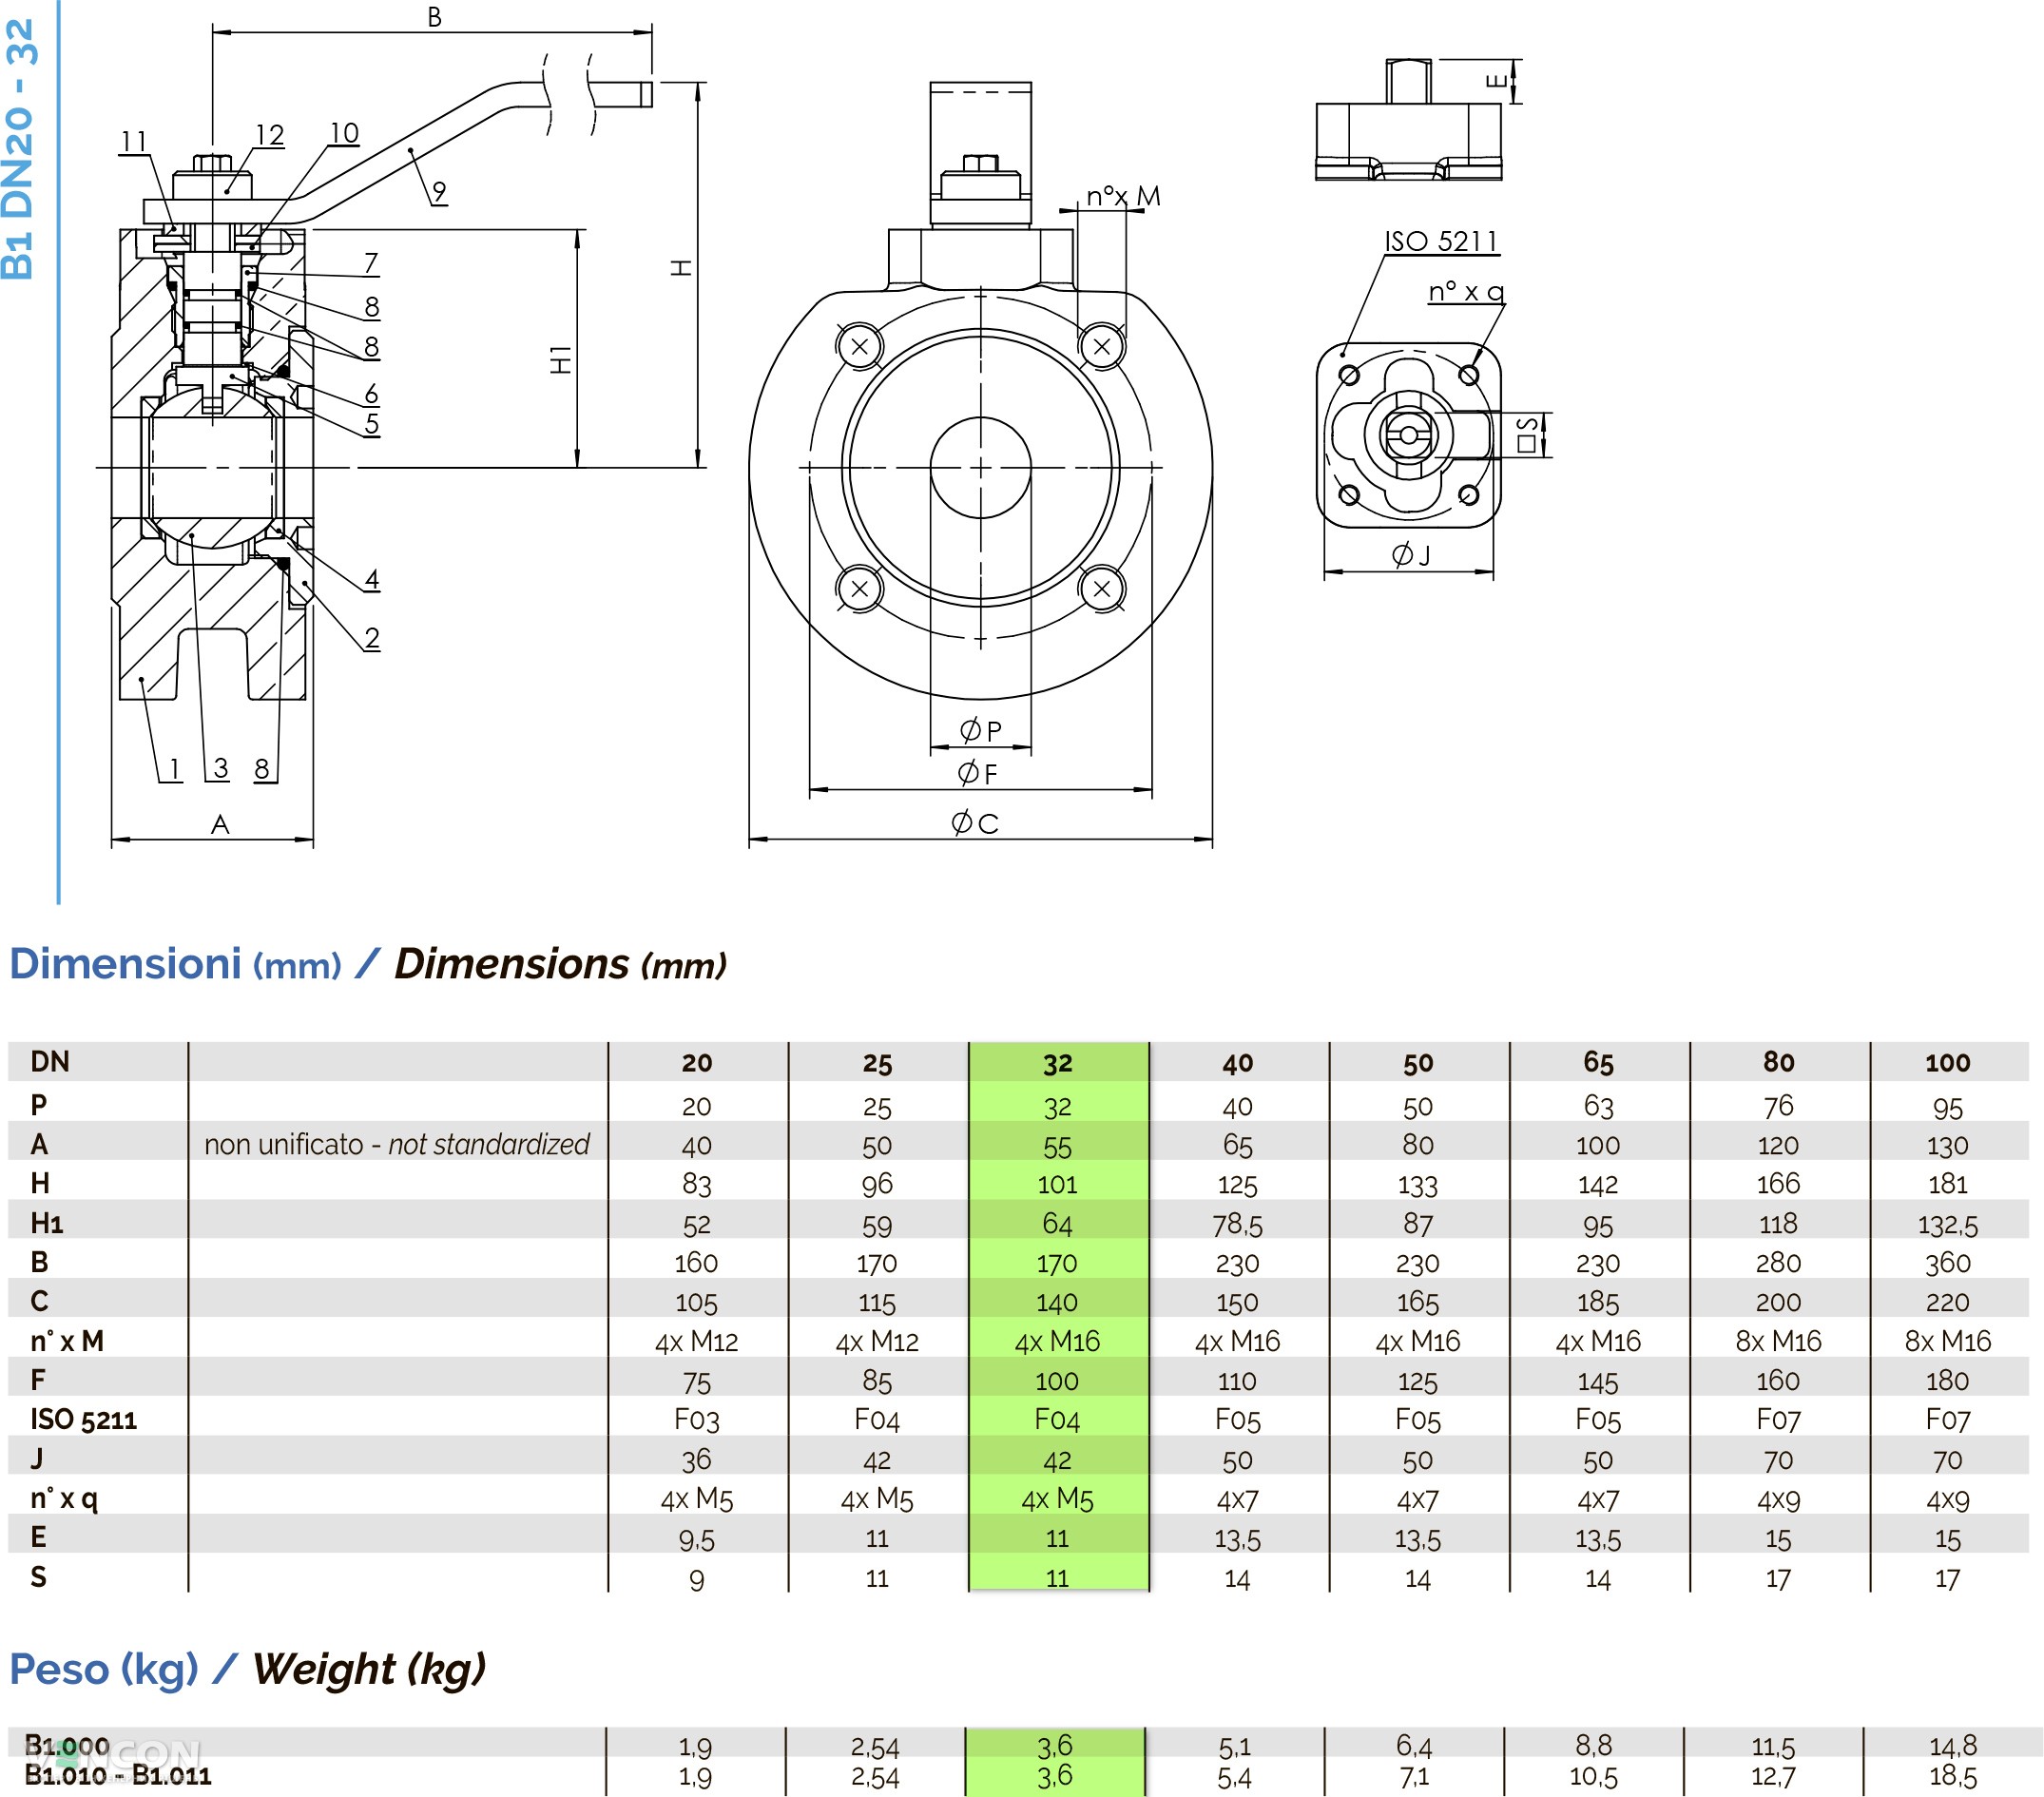Click value 145 in F row

pos(1598,1381)
